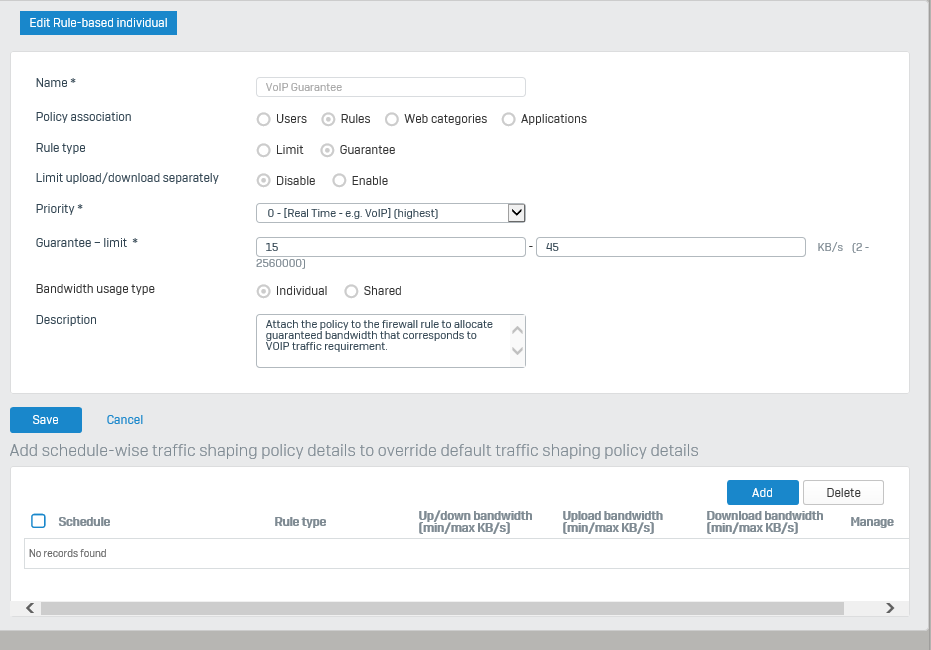
Task: Select the Users policy association radio
Action: coord(263,119)
